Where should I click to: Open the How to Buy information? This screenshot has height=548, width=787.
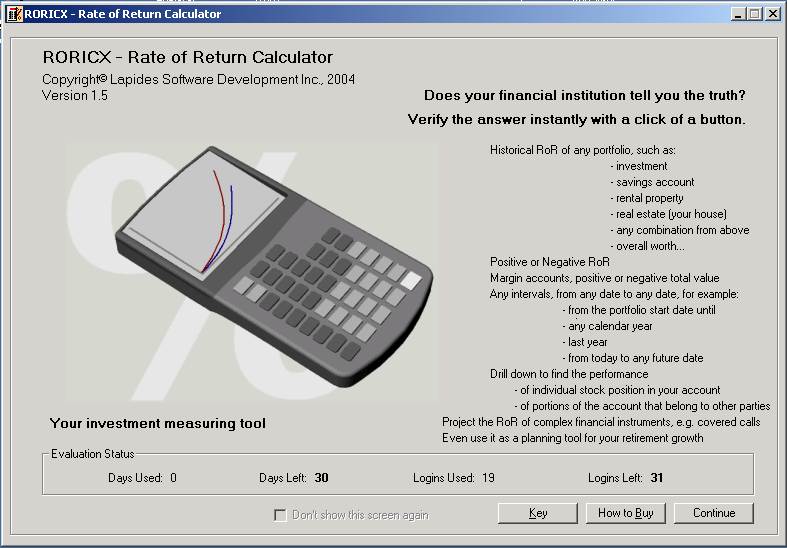point(625,513)
